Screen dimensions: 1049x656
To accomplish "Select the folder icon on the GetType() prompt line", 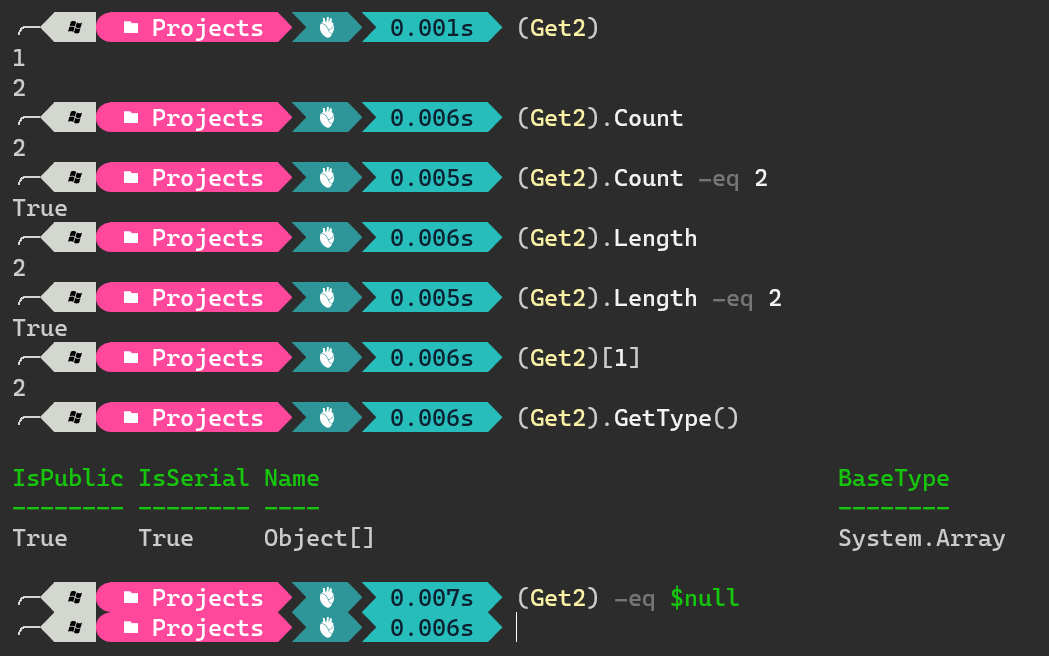I will (x=131, y=418).
